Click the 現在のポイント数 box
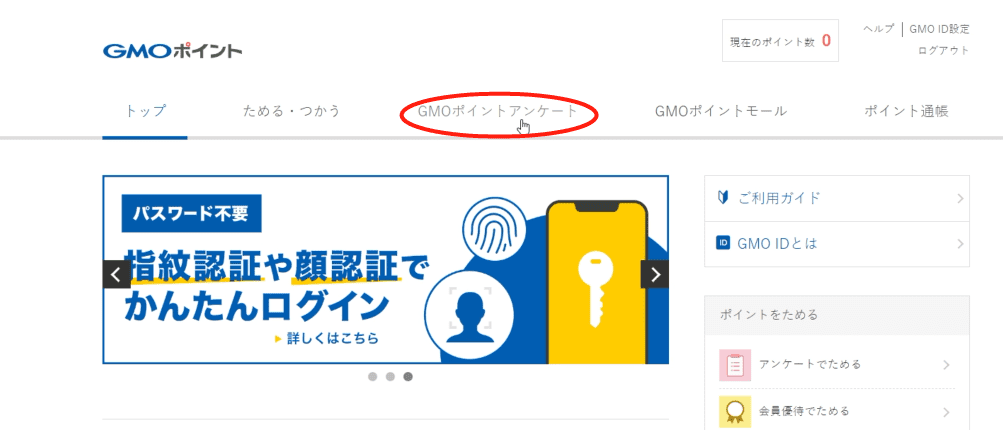1003x430 pixels. click(780, 40)
